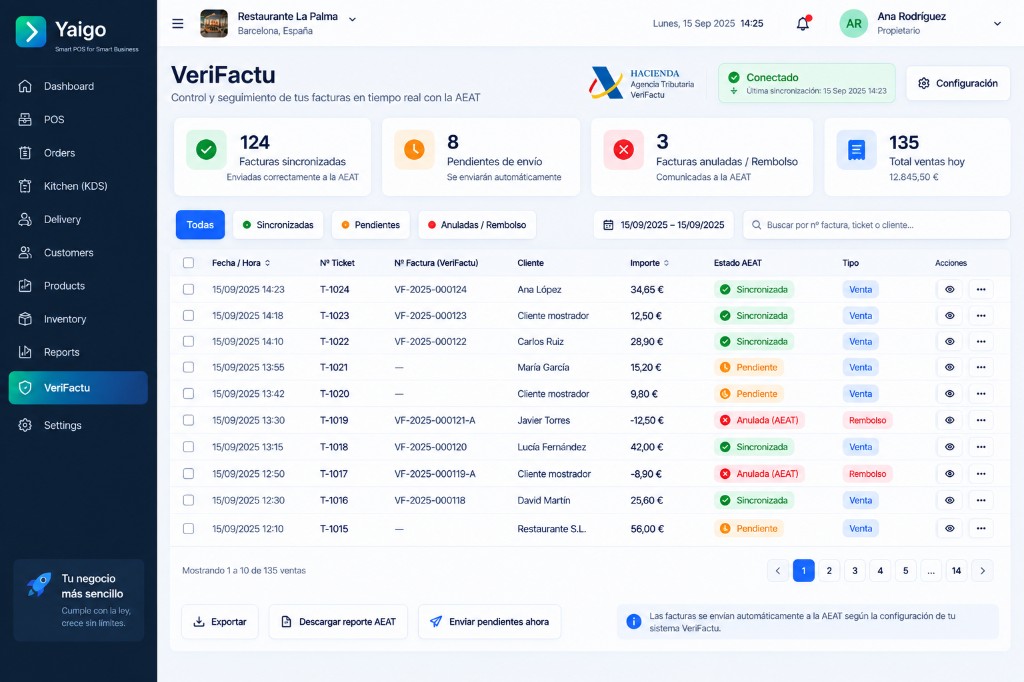
Task: Go to page 2
Action: coord(829,570)
